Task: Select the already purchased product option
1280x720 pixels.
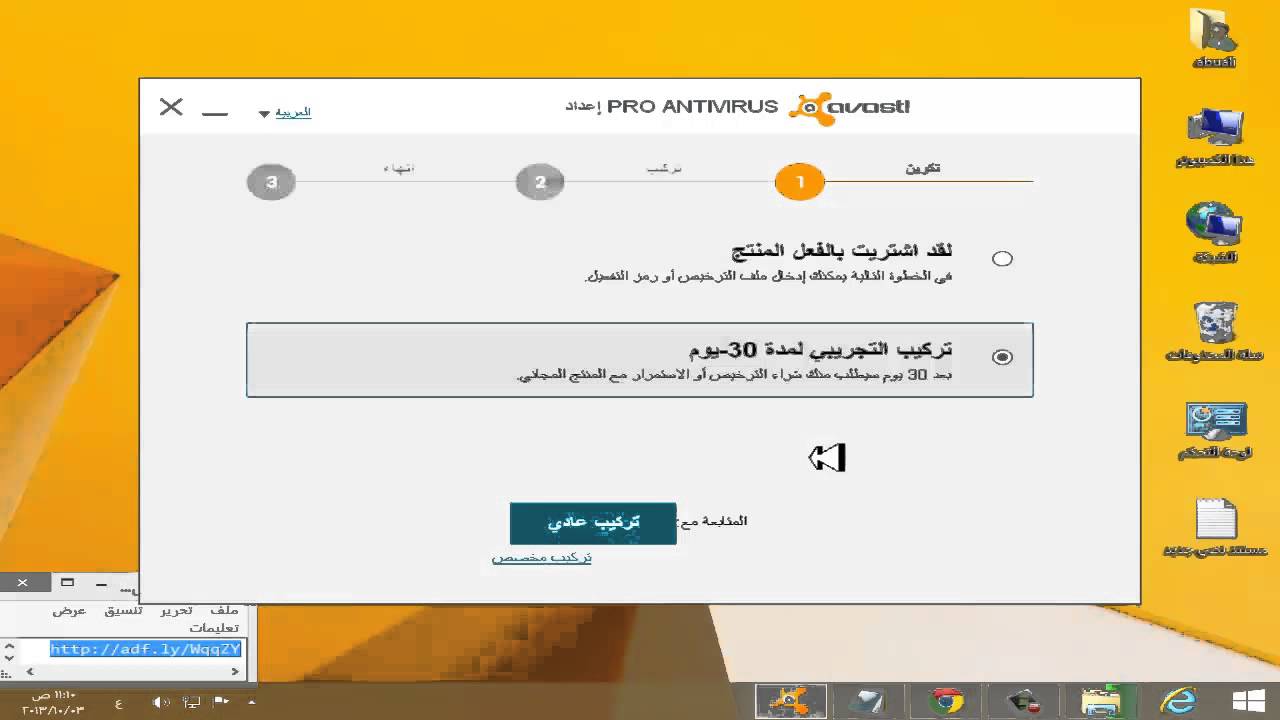Action: point(1002,259)
